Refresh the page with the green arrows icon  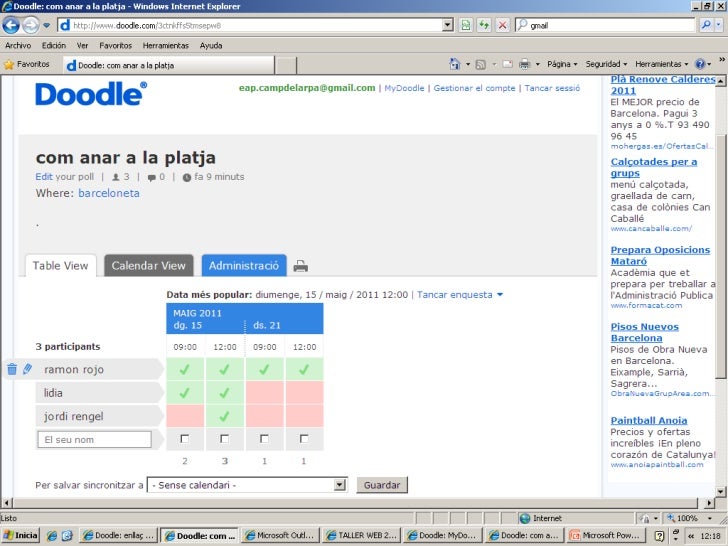coord(484,25)
